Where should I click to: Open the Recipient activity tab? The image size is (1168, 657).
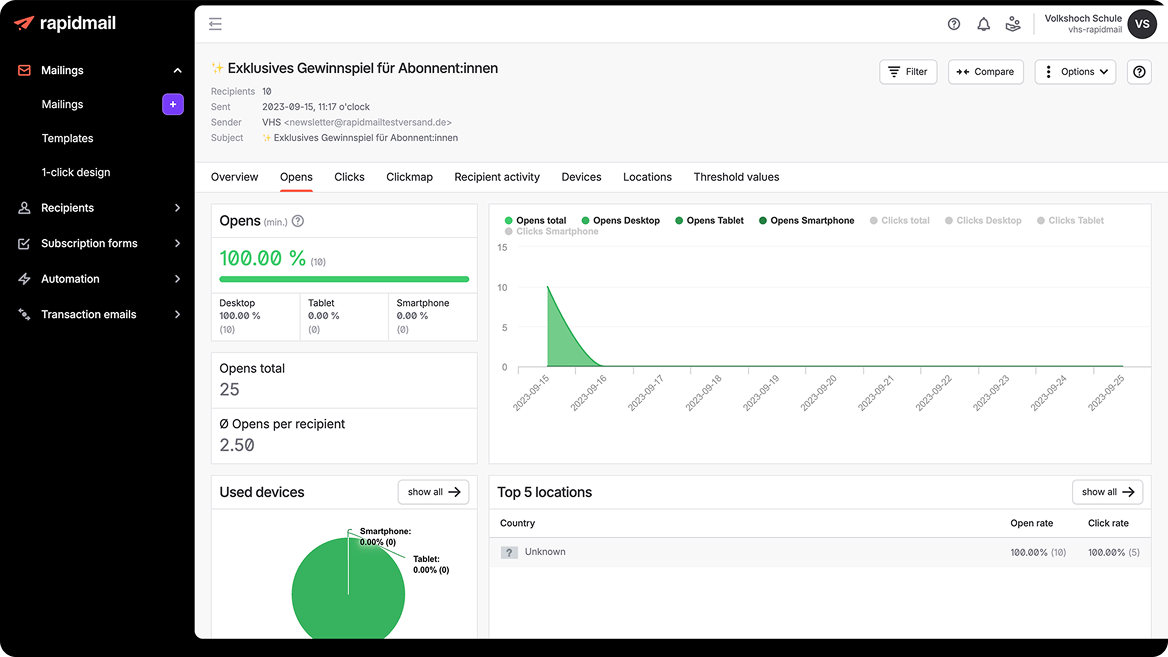(x=497, y=177)
